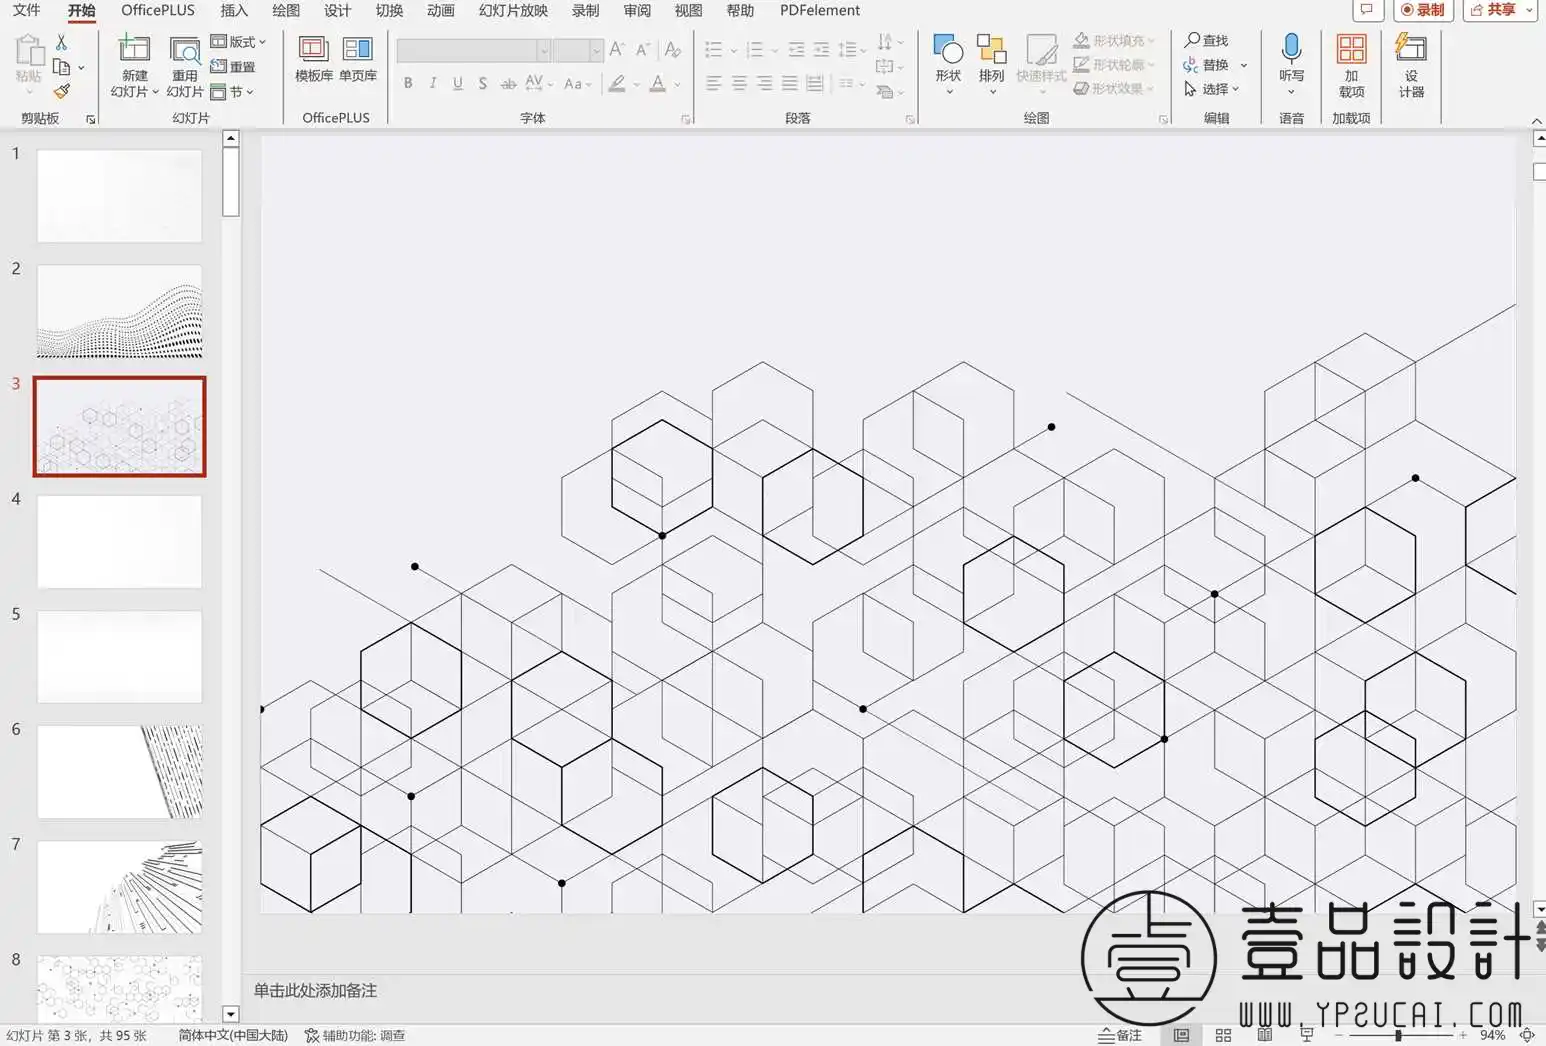Open the 形状 shapes gallery
This screenshot has width=1546, height=1046.
(x=948, y=64)
